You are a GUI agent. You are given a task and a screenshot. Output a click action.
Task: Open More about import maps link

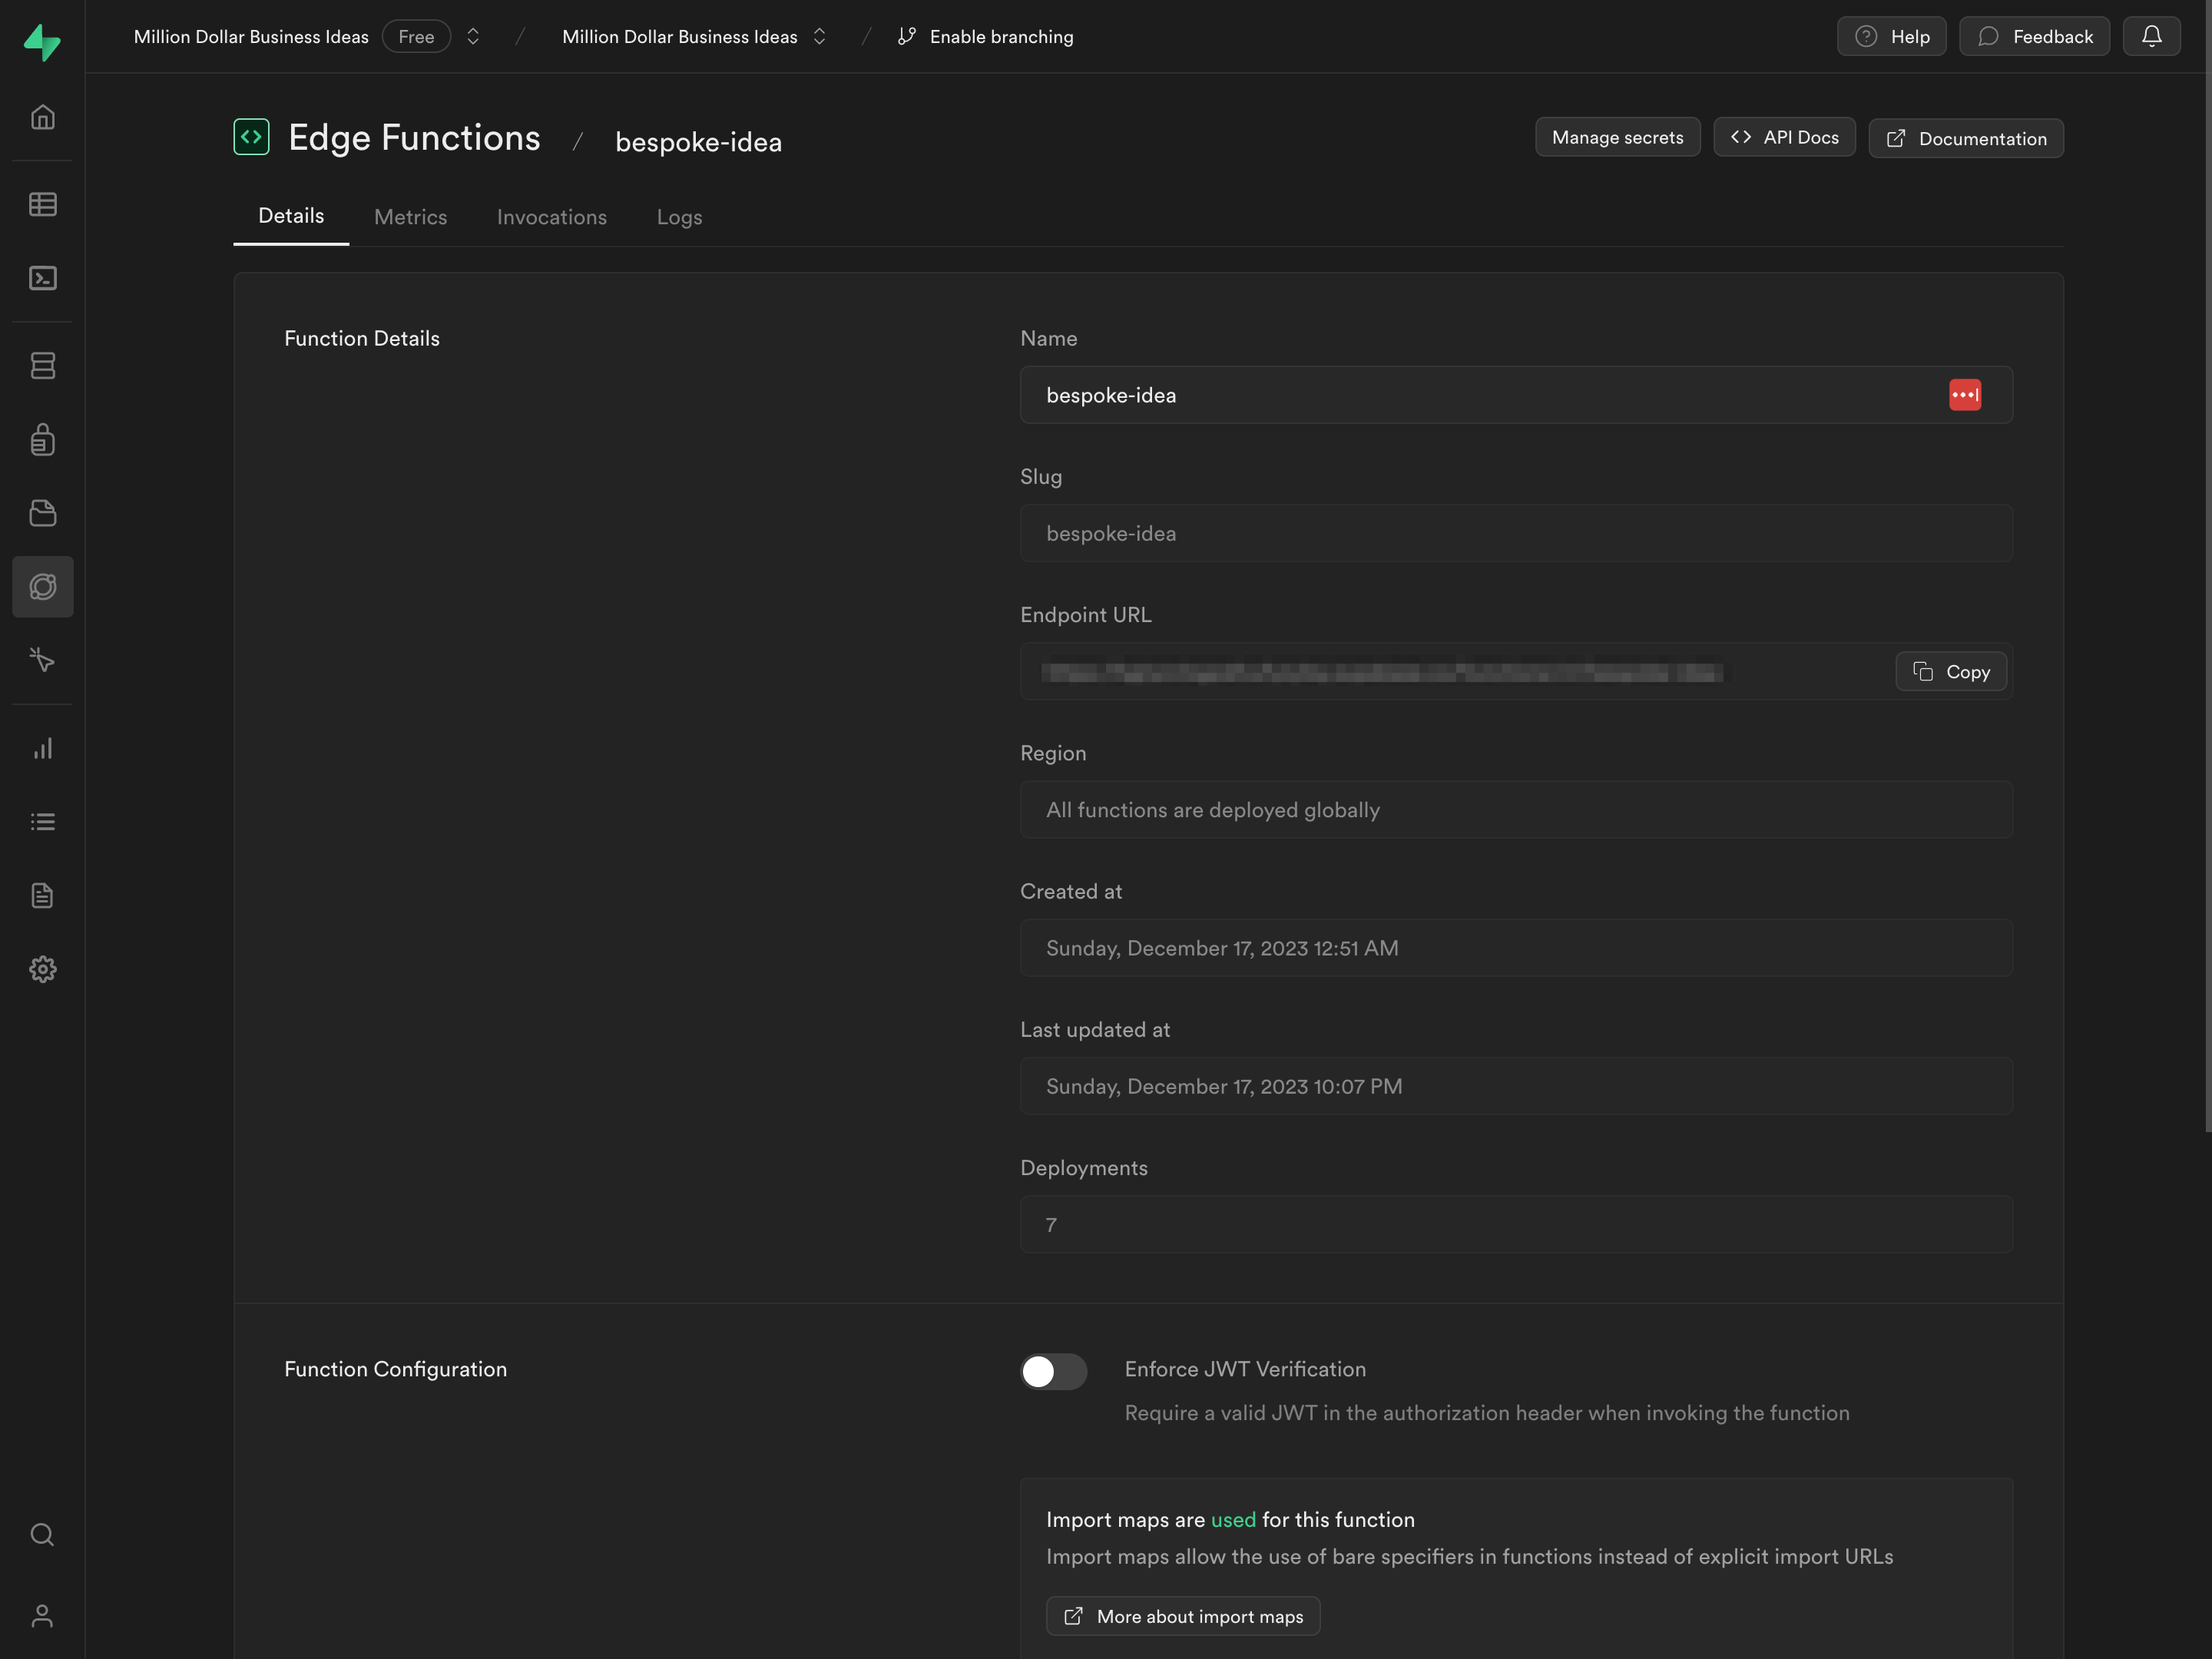coord(1183,1616)
